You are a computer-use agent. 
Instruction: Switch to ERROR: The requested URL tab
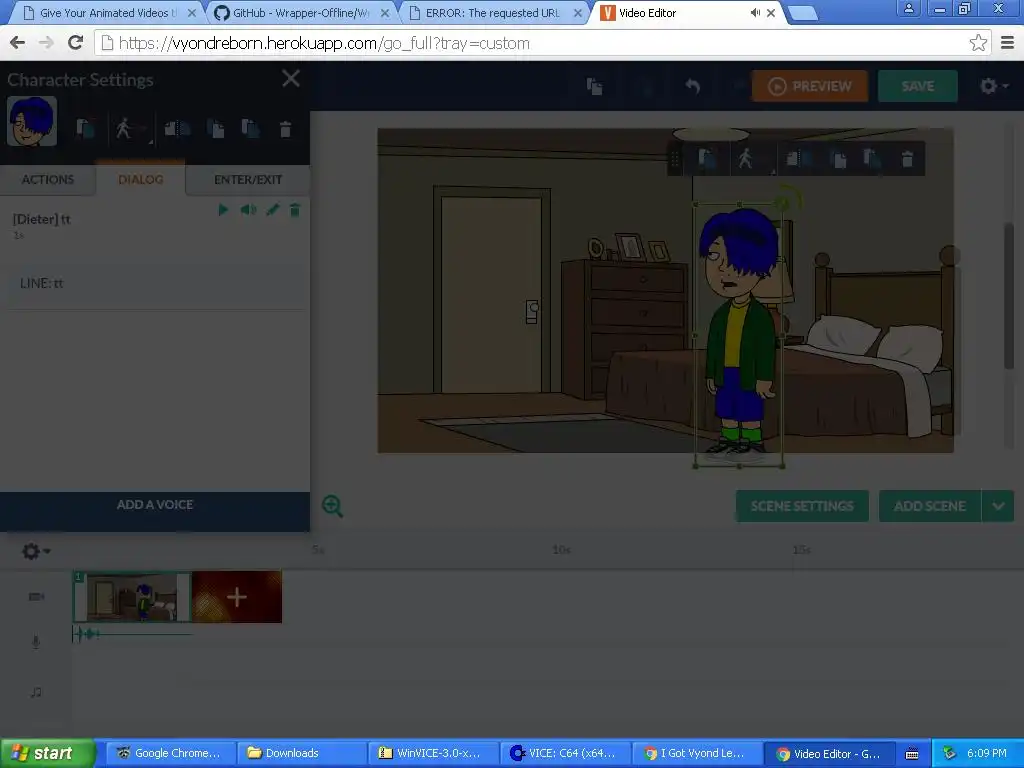[x=493, y=13]
